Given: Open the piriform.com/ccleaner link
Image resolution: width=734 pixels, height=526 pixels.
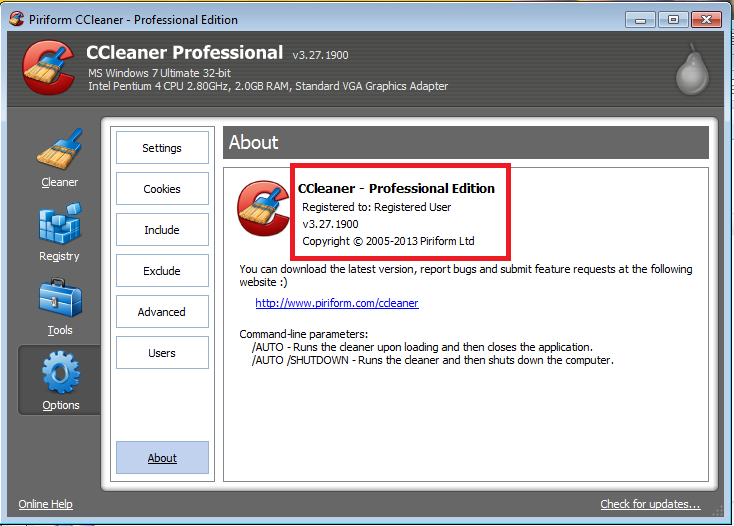Looking at the screenshot, I should [x=337, y=303].
